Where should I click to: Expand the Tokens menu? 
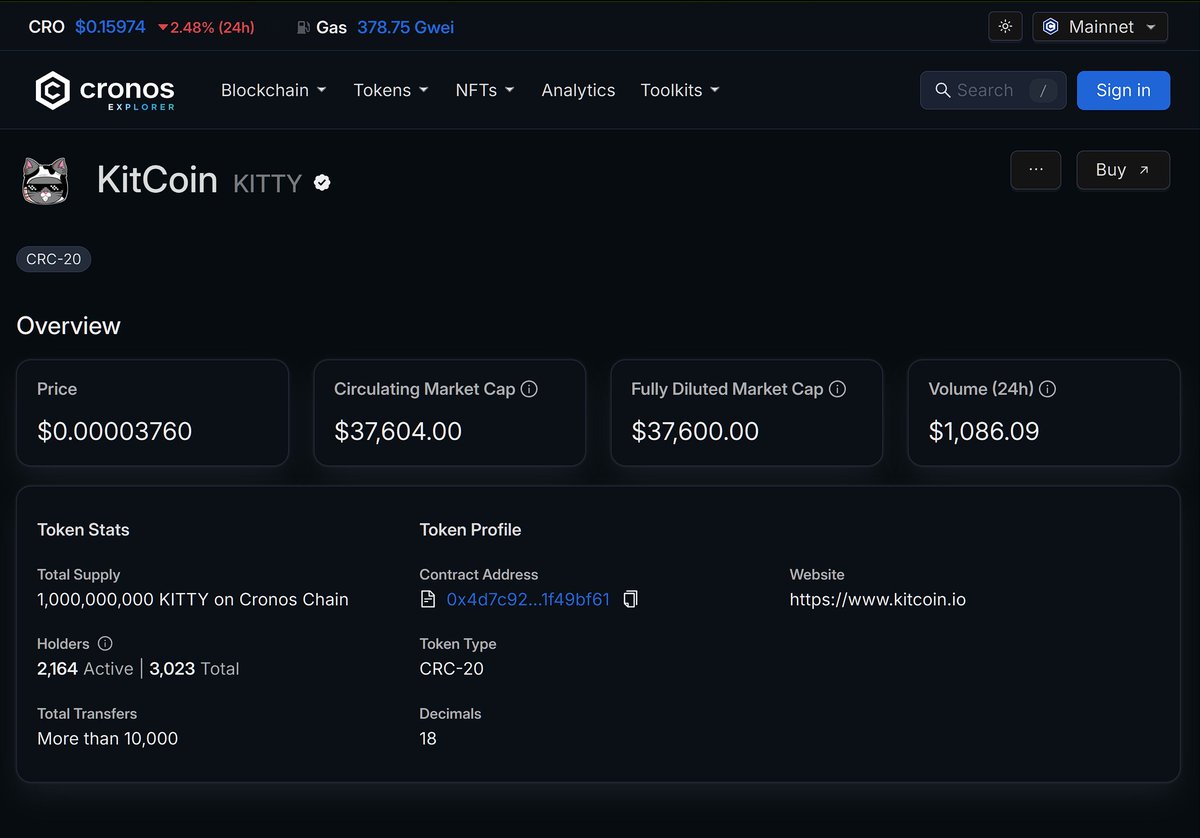[390, 90]
